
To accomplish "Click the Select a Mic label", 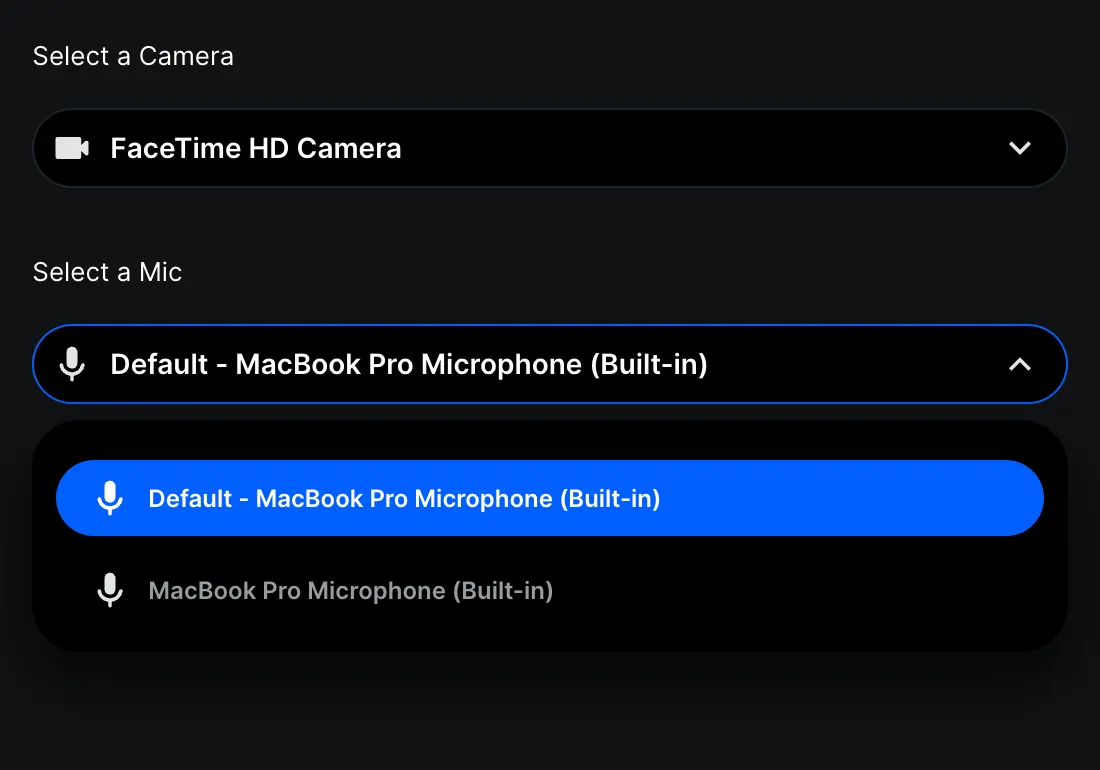I will pyautogui.click(x=107, y=271).
